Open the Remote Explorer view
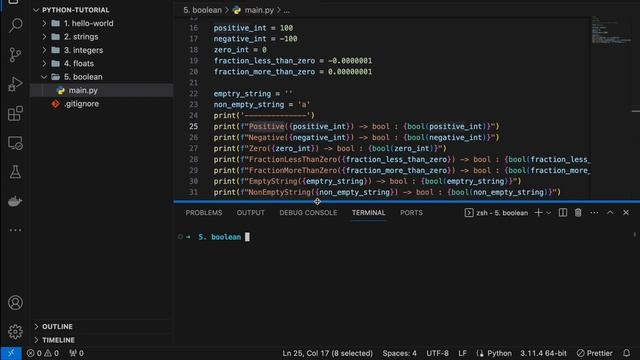 (x=15, y=143)
